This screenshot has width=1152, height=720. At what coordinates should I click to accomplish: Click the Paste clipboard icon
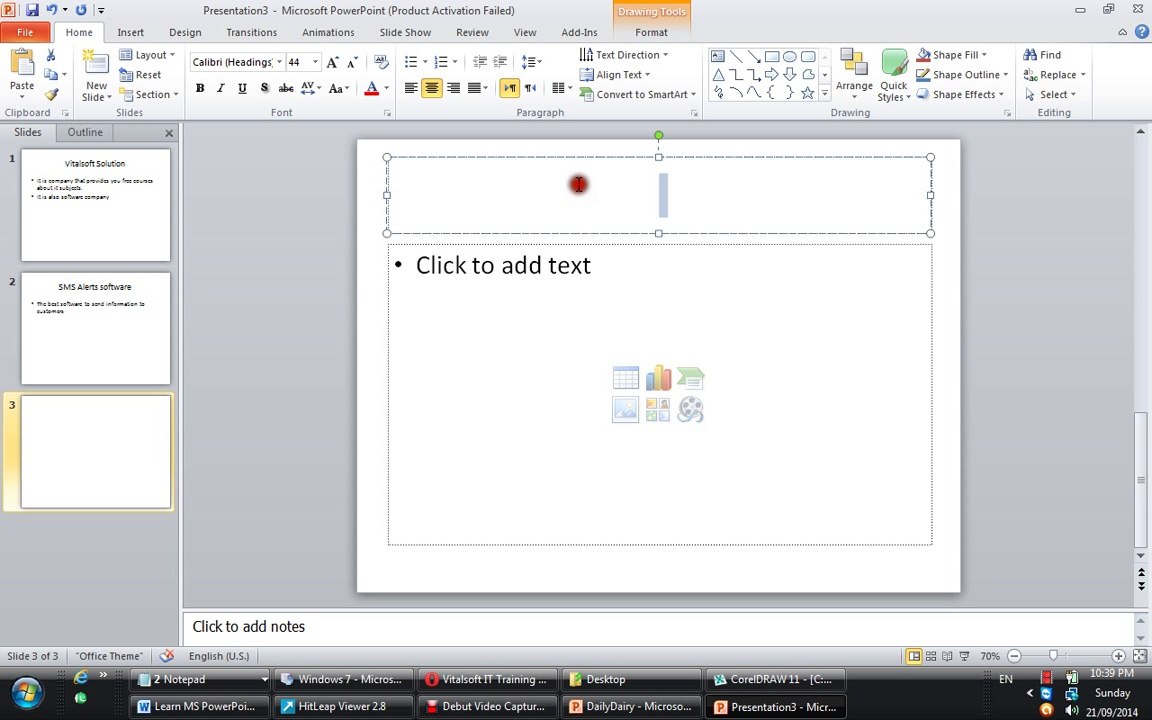click(21, 64)
